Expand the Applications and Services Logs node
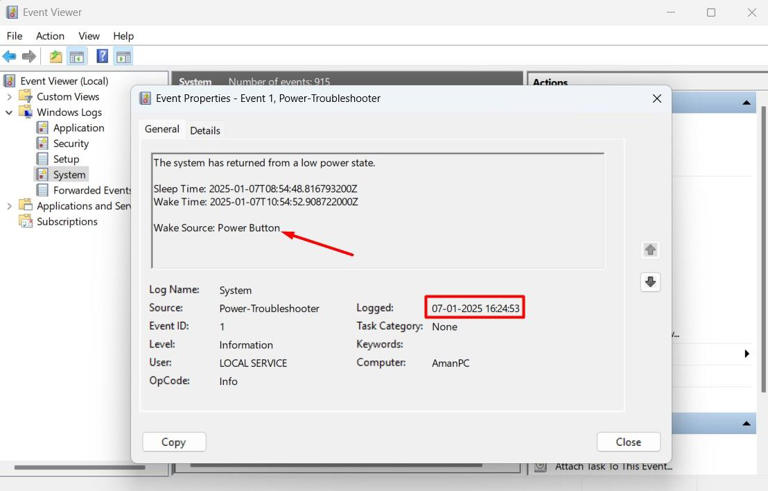This screenshot has height=491, width=768. (9, 206)
